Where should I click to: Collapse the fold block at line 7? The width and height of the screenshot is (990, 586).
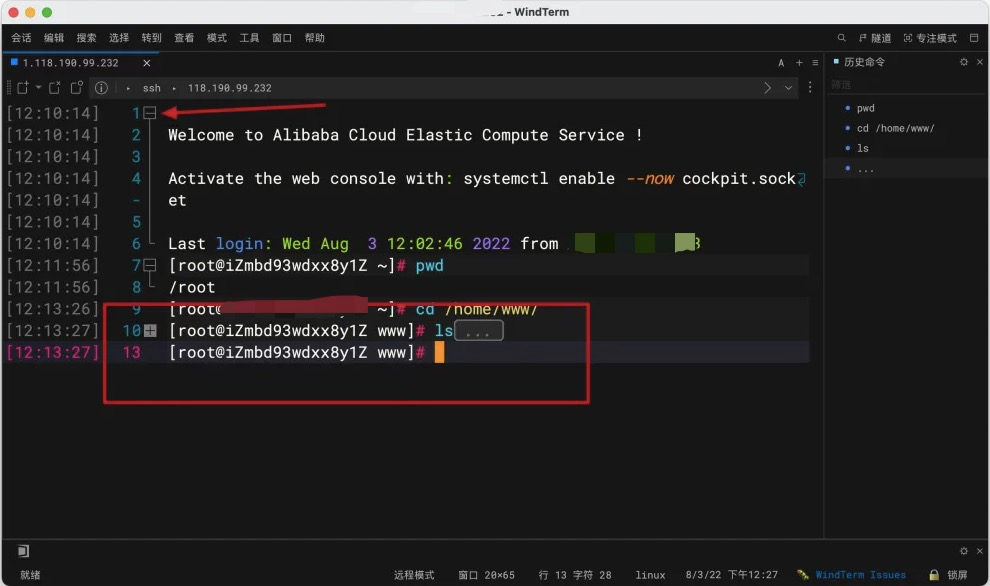(x=150, y=265)
